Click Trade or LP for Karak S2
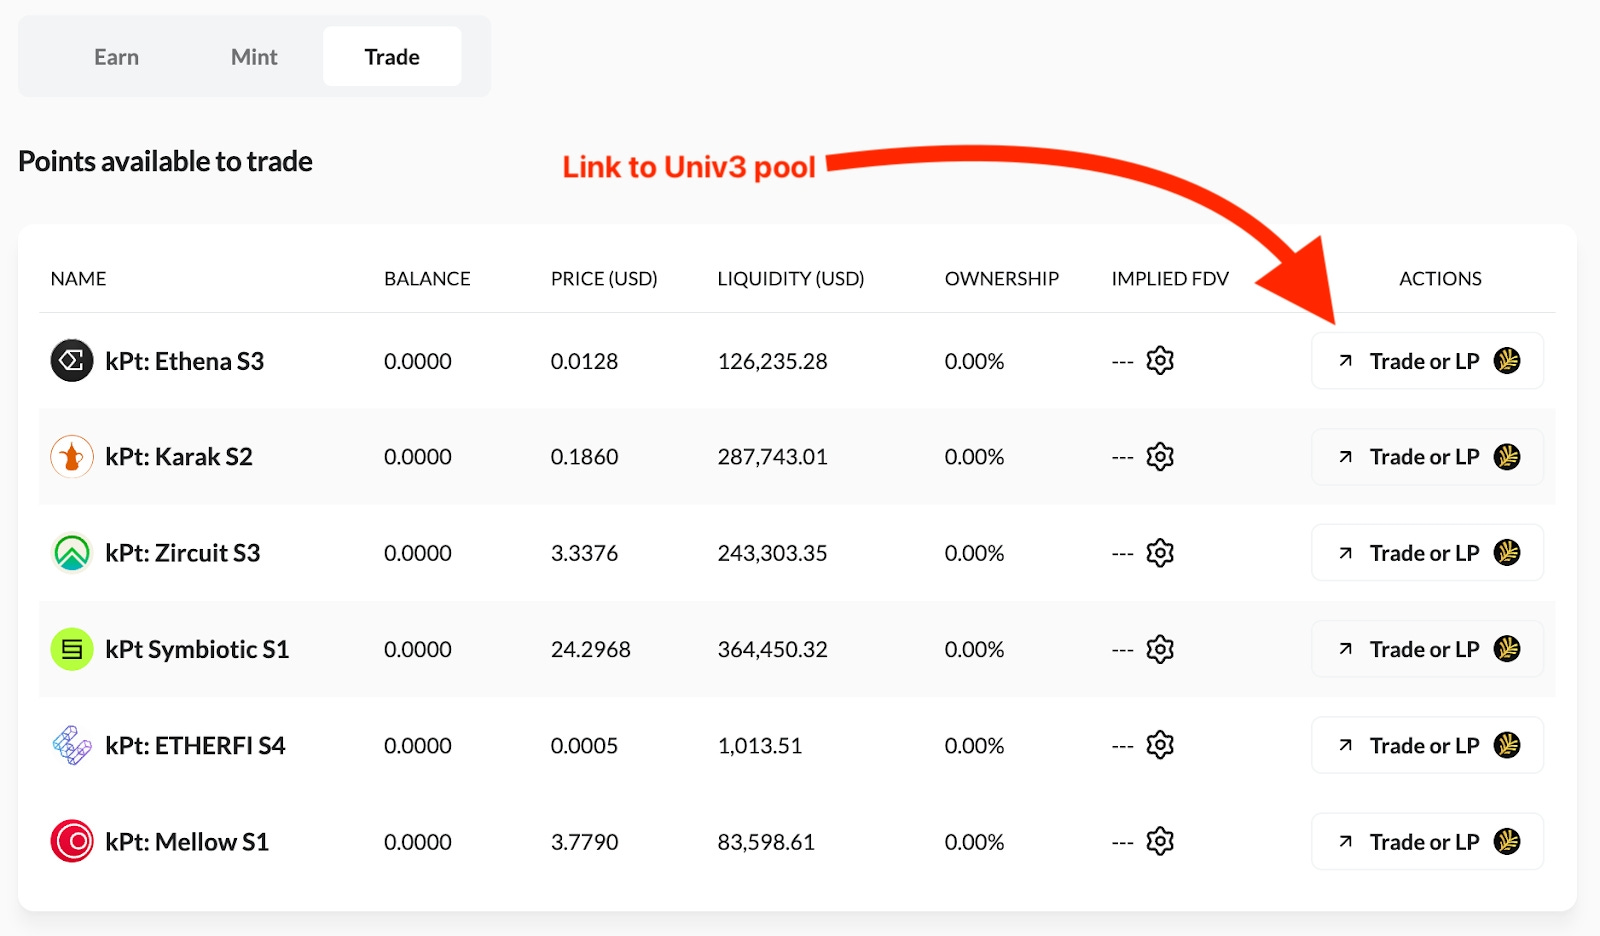1600x936 pixels. click(x=1427, y=457)
